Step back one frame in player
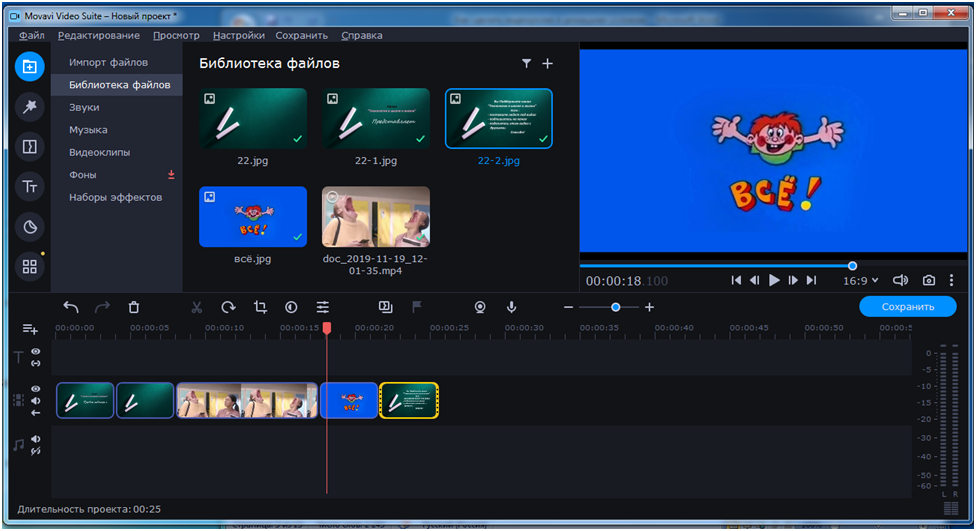976x531 pixels. (754, 280)
